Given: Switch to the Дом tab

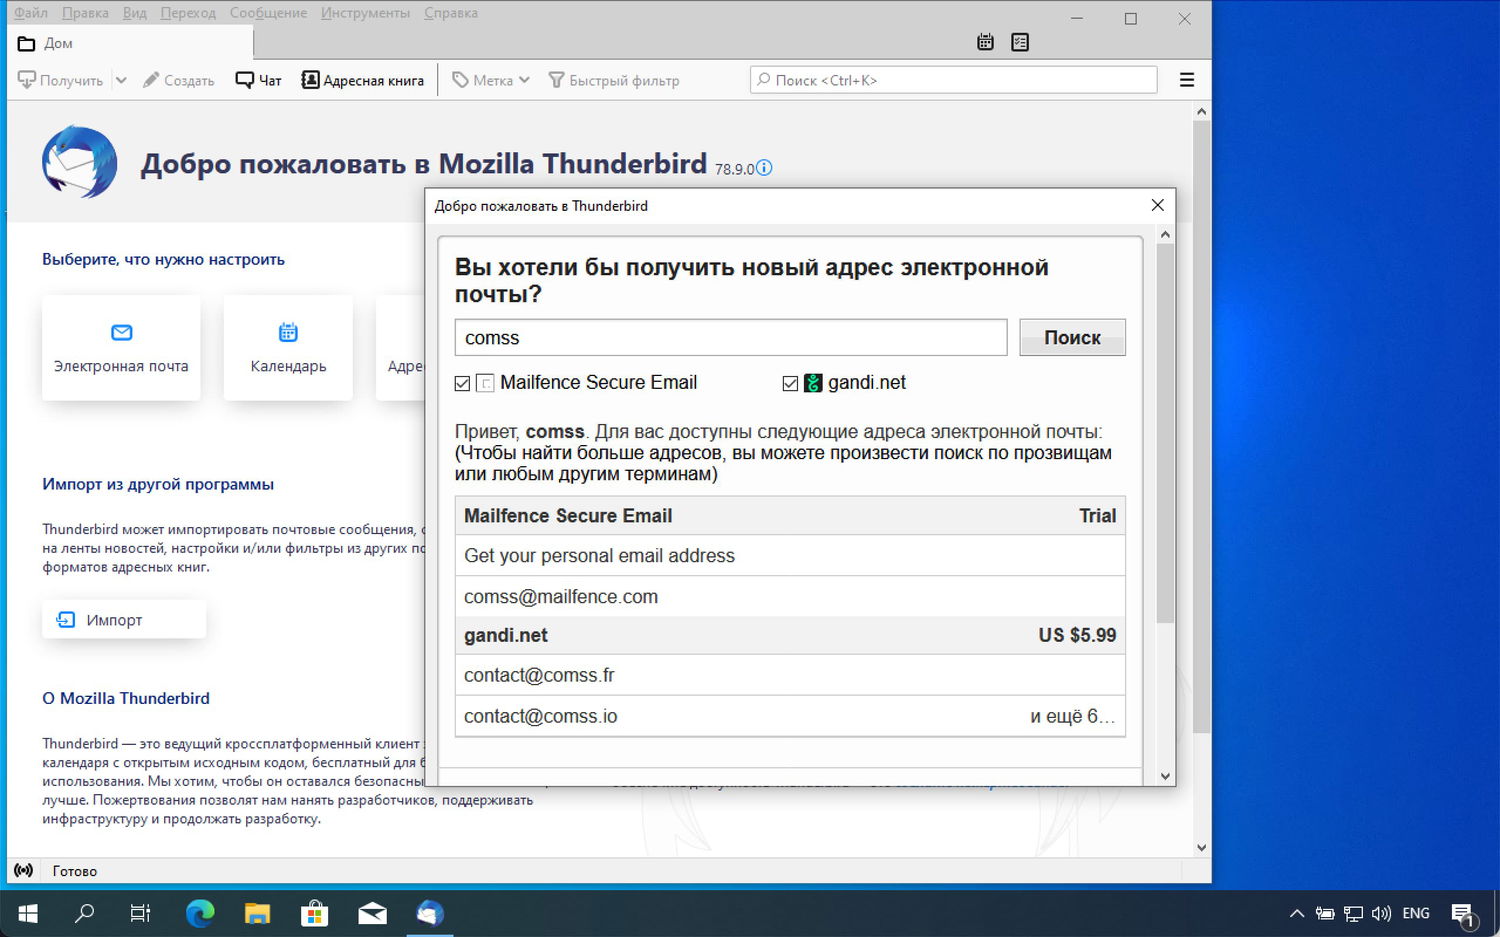Looking at the screenshot, I should pyautogui.click(x=130, y=43).
